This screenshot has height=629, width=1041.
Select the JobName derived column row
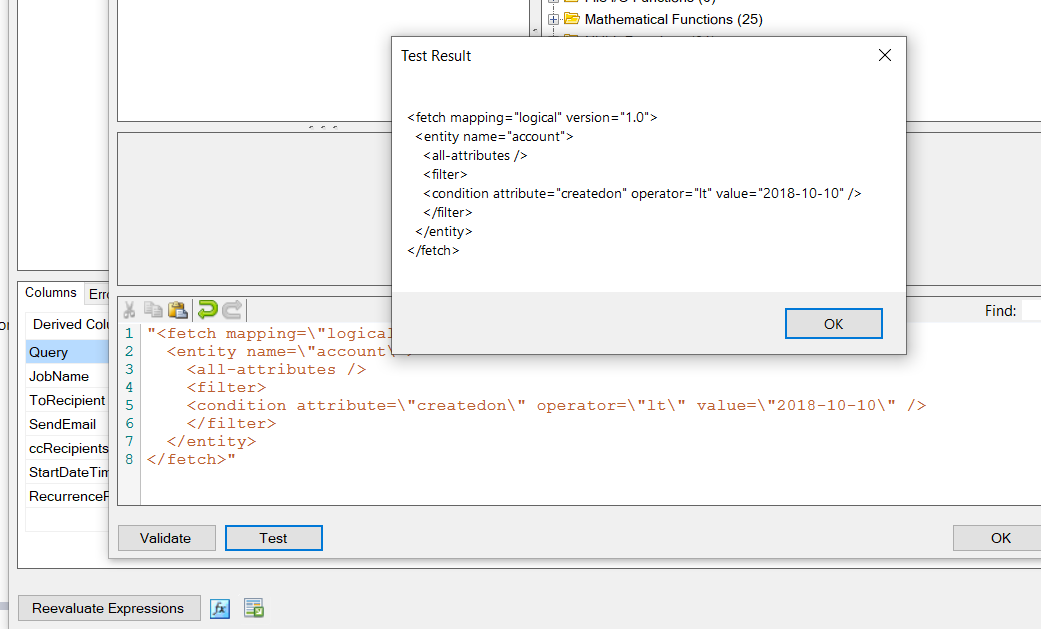tap(59, 376)
